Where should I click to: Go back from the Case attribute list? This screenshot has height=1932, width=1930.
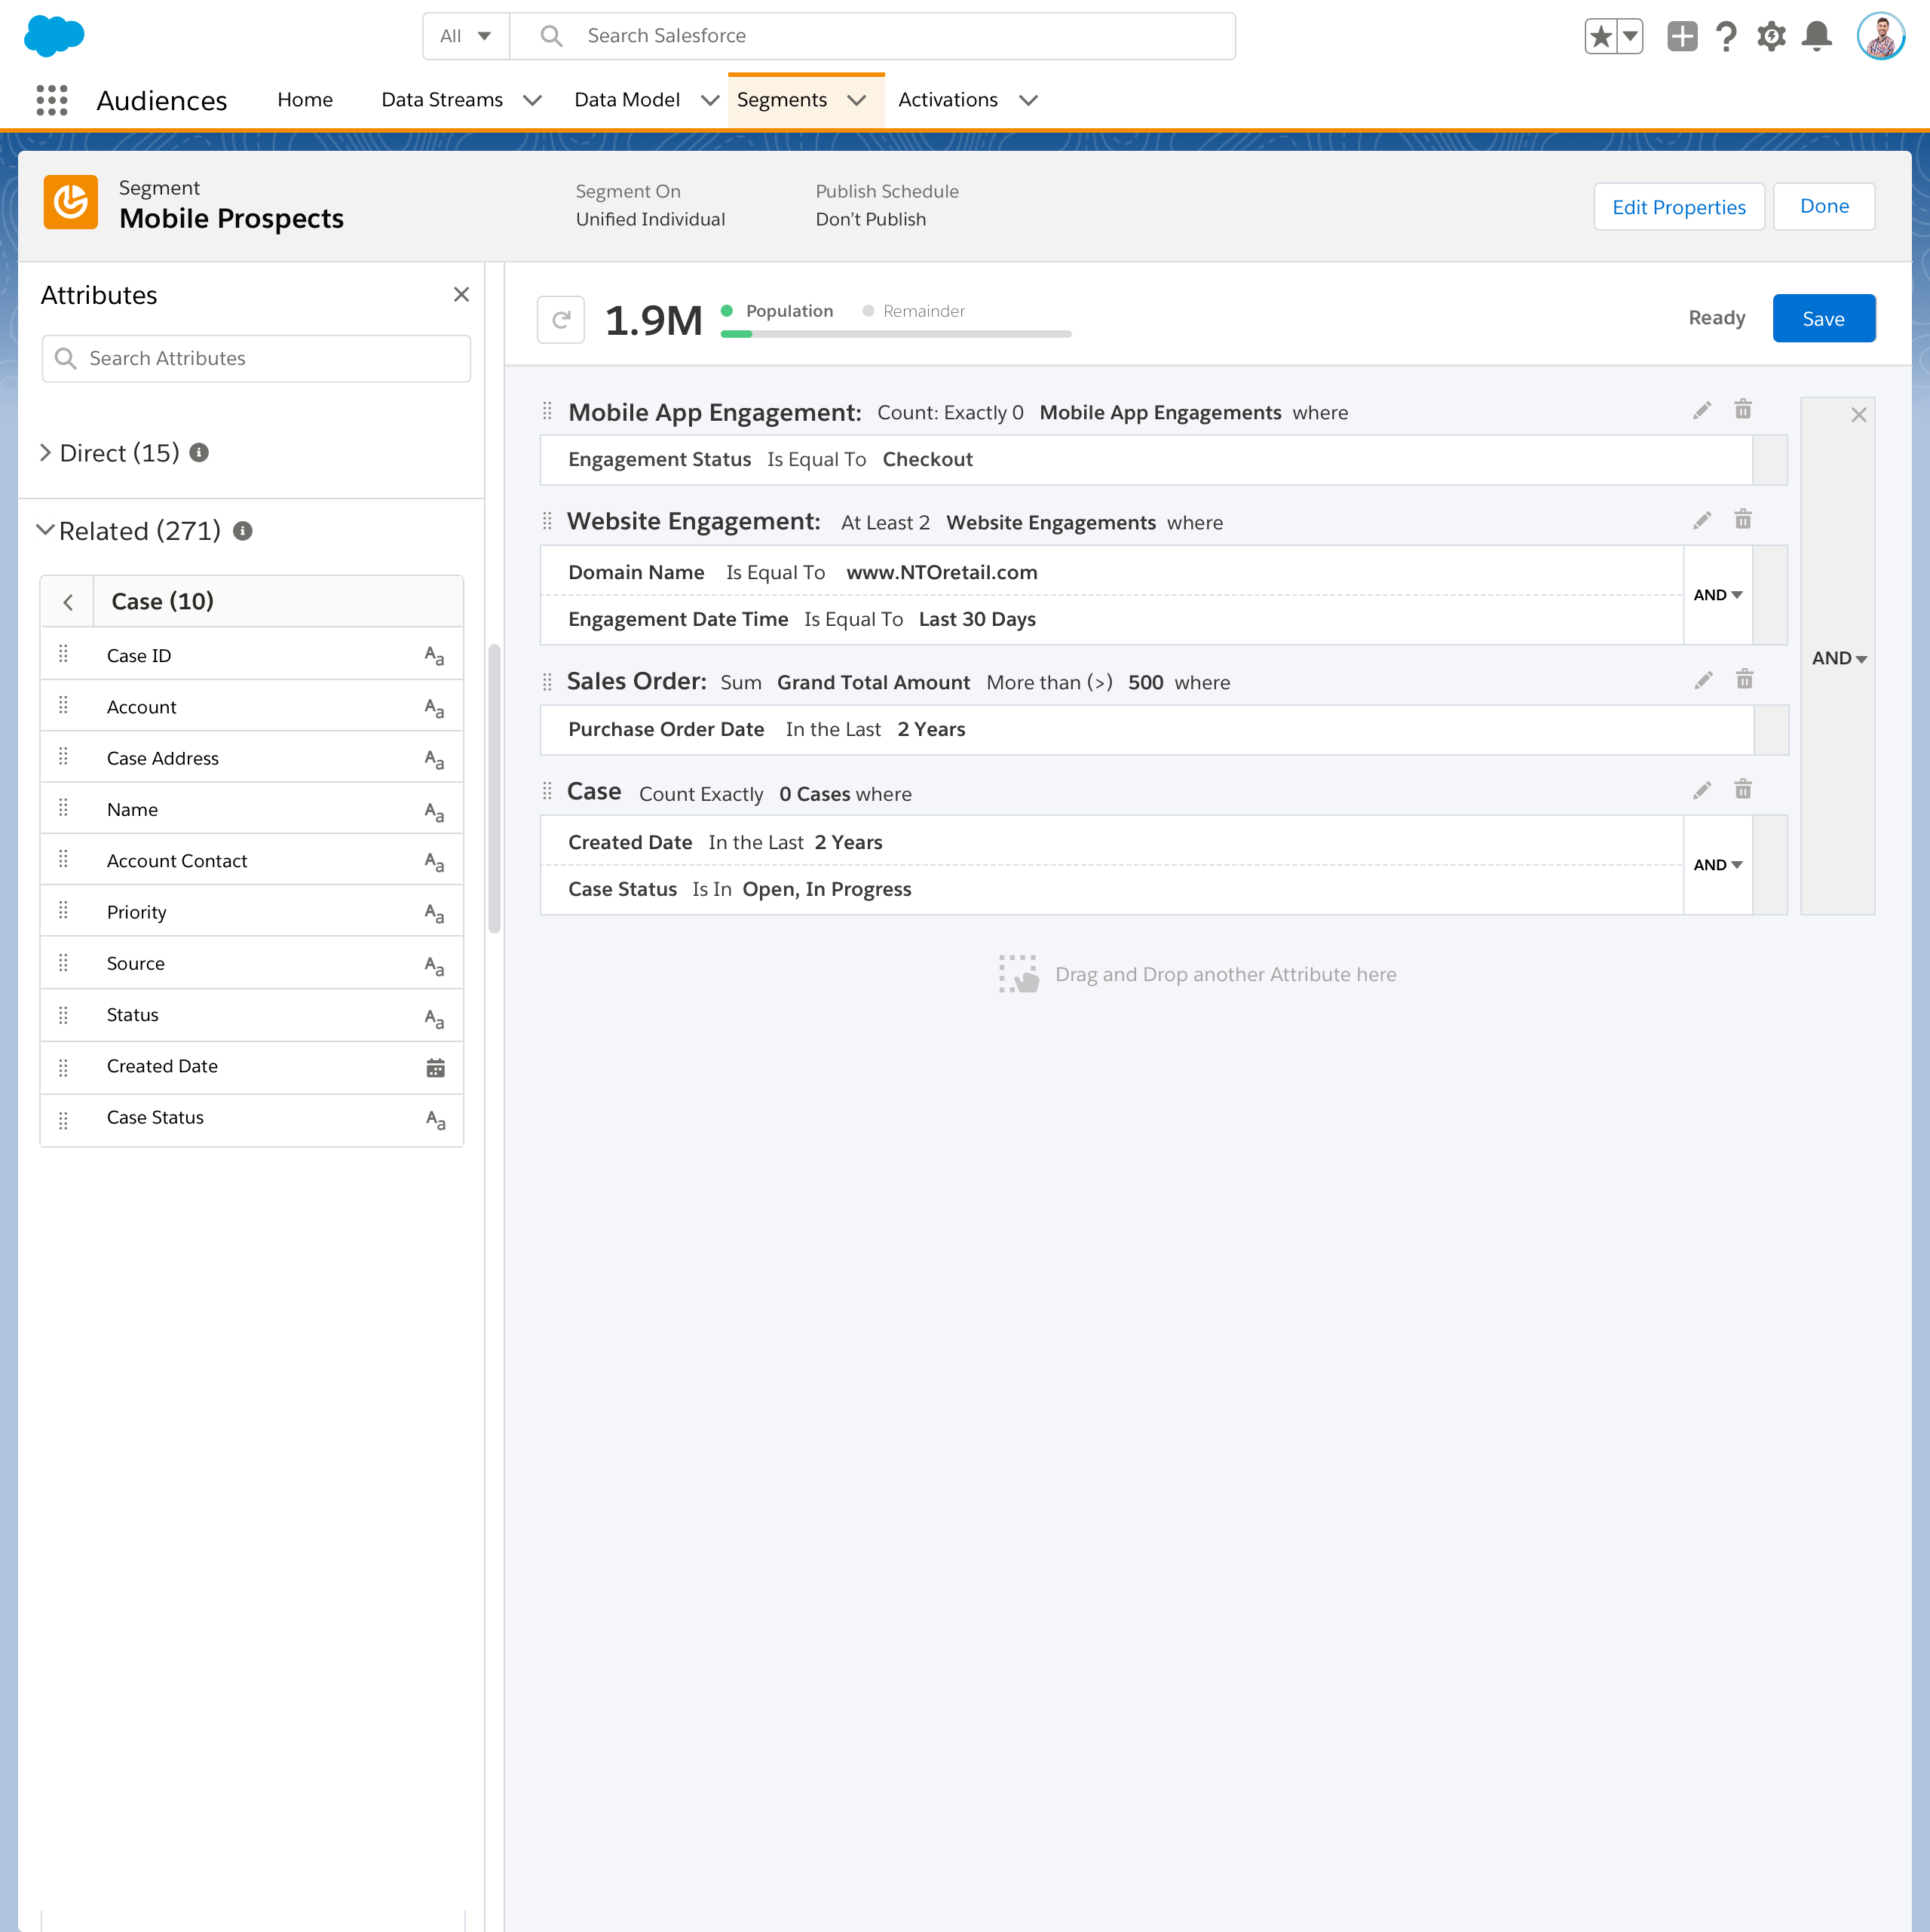[68, 602]
